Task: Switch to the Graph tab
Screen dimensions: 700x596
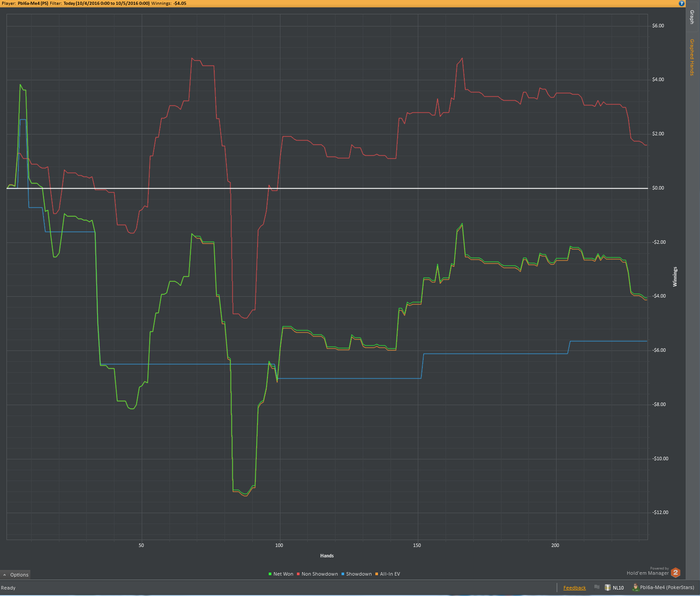Action: pyautogui.click(x=692, y=17)
